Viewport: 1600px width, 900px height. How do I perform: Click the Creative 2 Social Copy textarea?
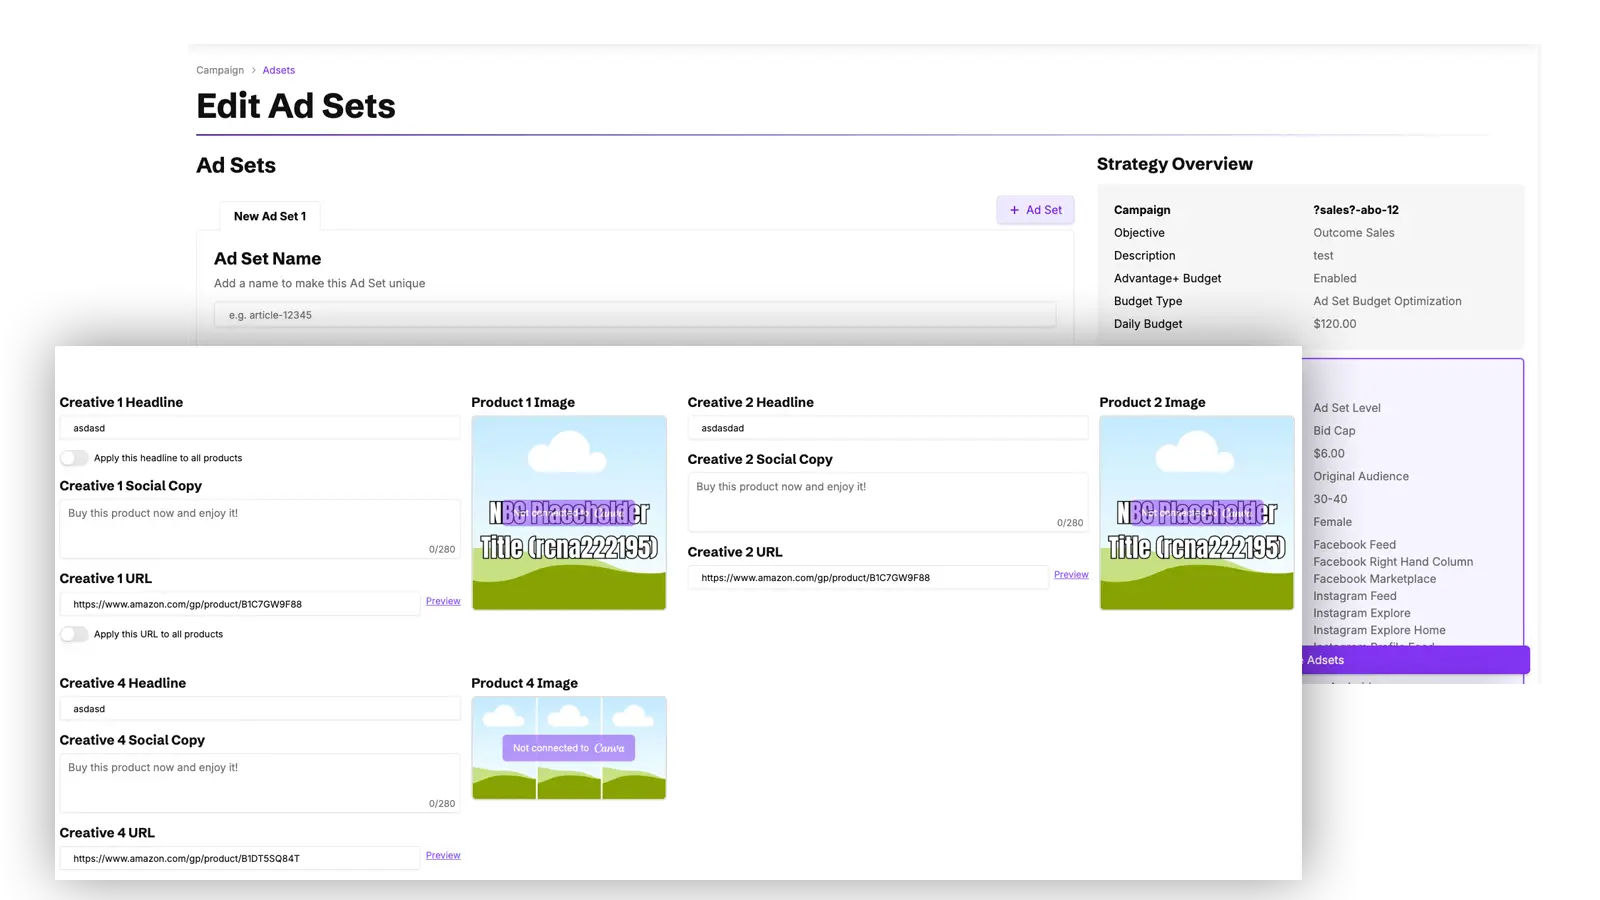887,502
